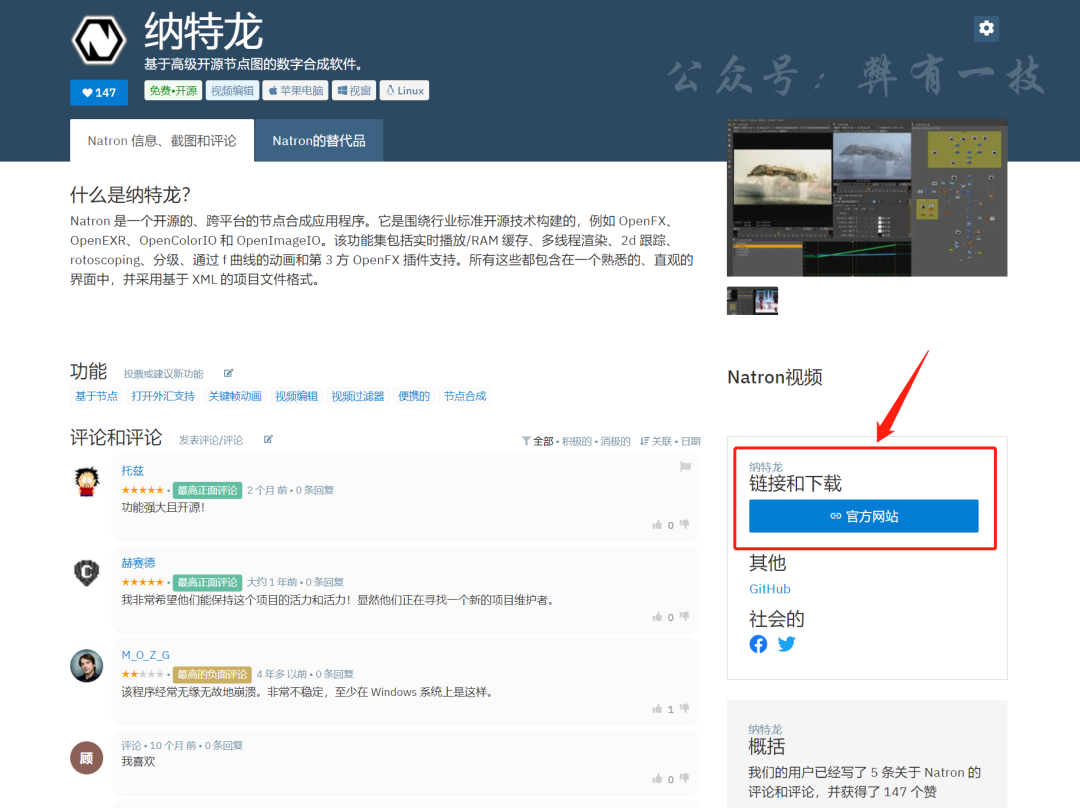Sort reviews by 日期
1080x808 pixels.
tap(690, 441)
